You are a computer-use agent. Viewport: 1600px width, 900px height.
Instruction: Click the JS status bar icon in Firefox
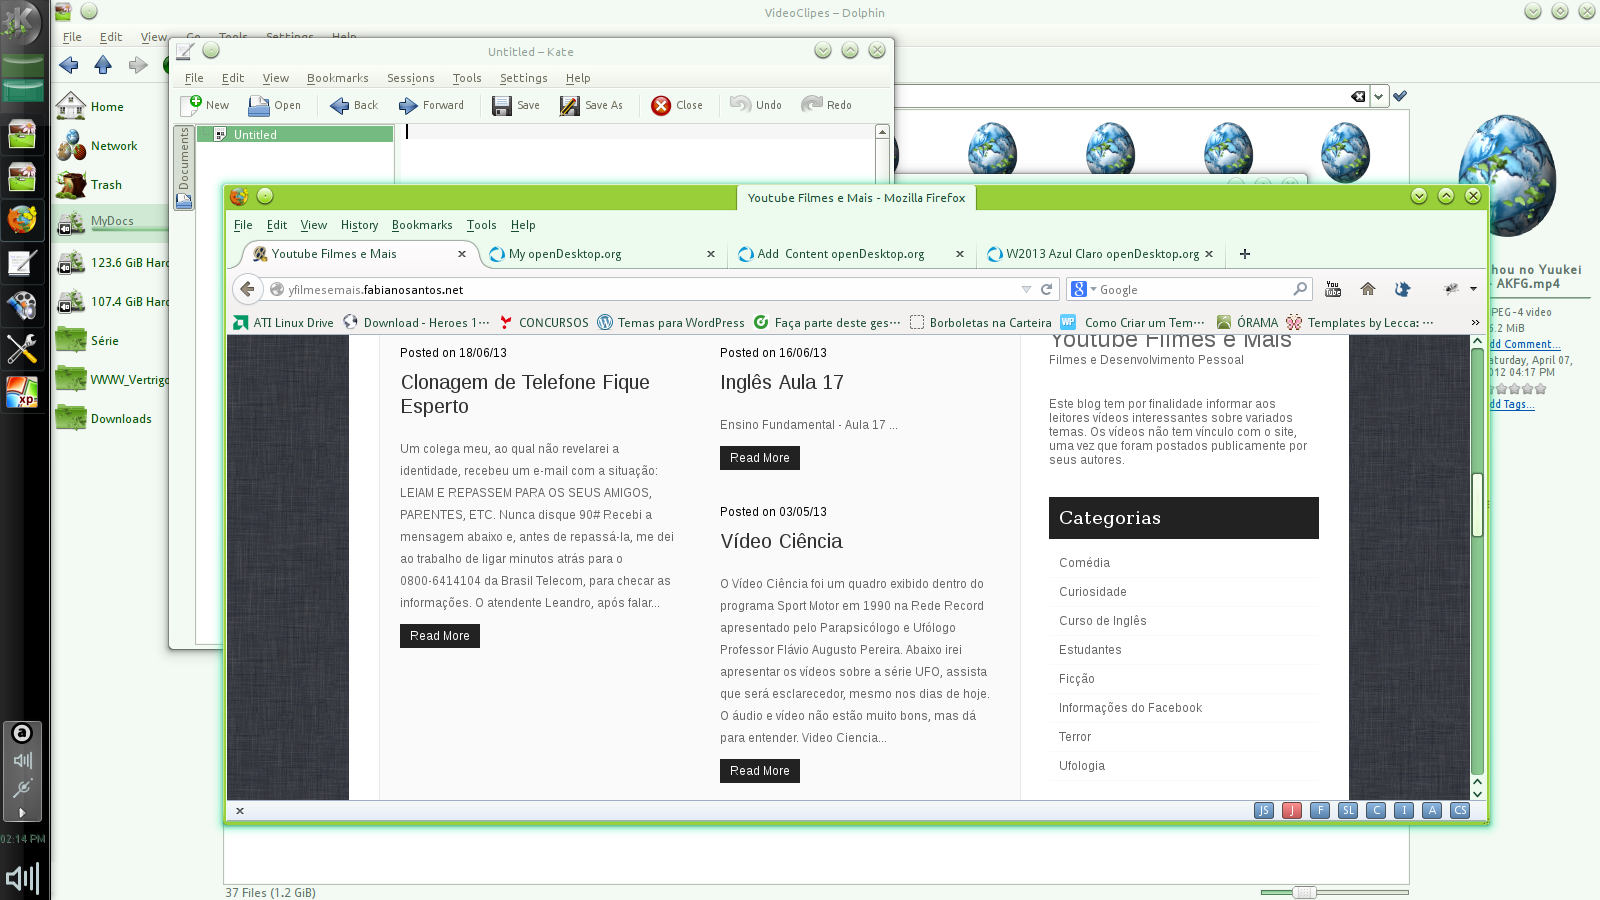1264,810
